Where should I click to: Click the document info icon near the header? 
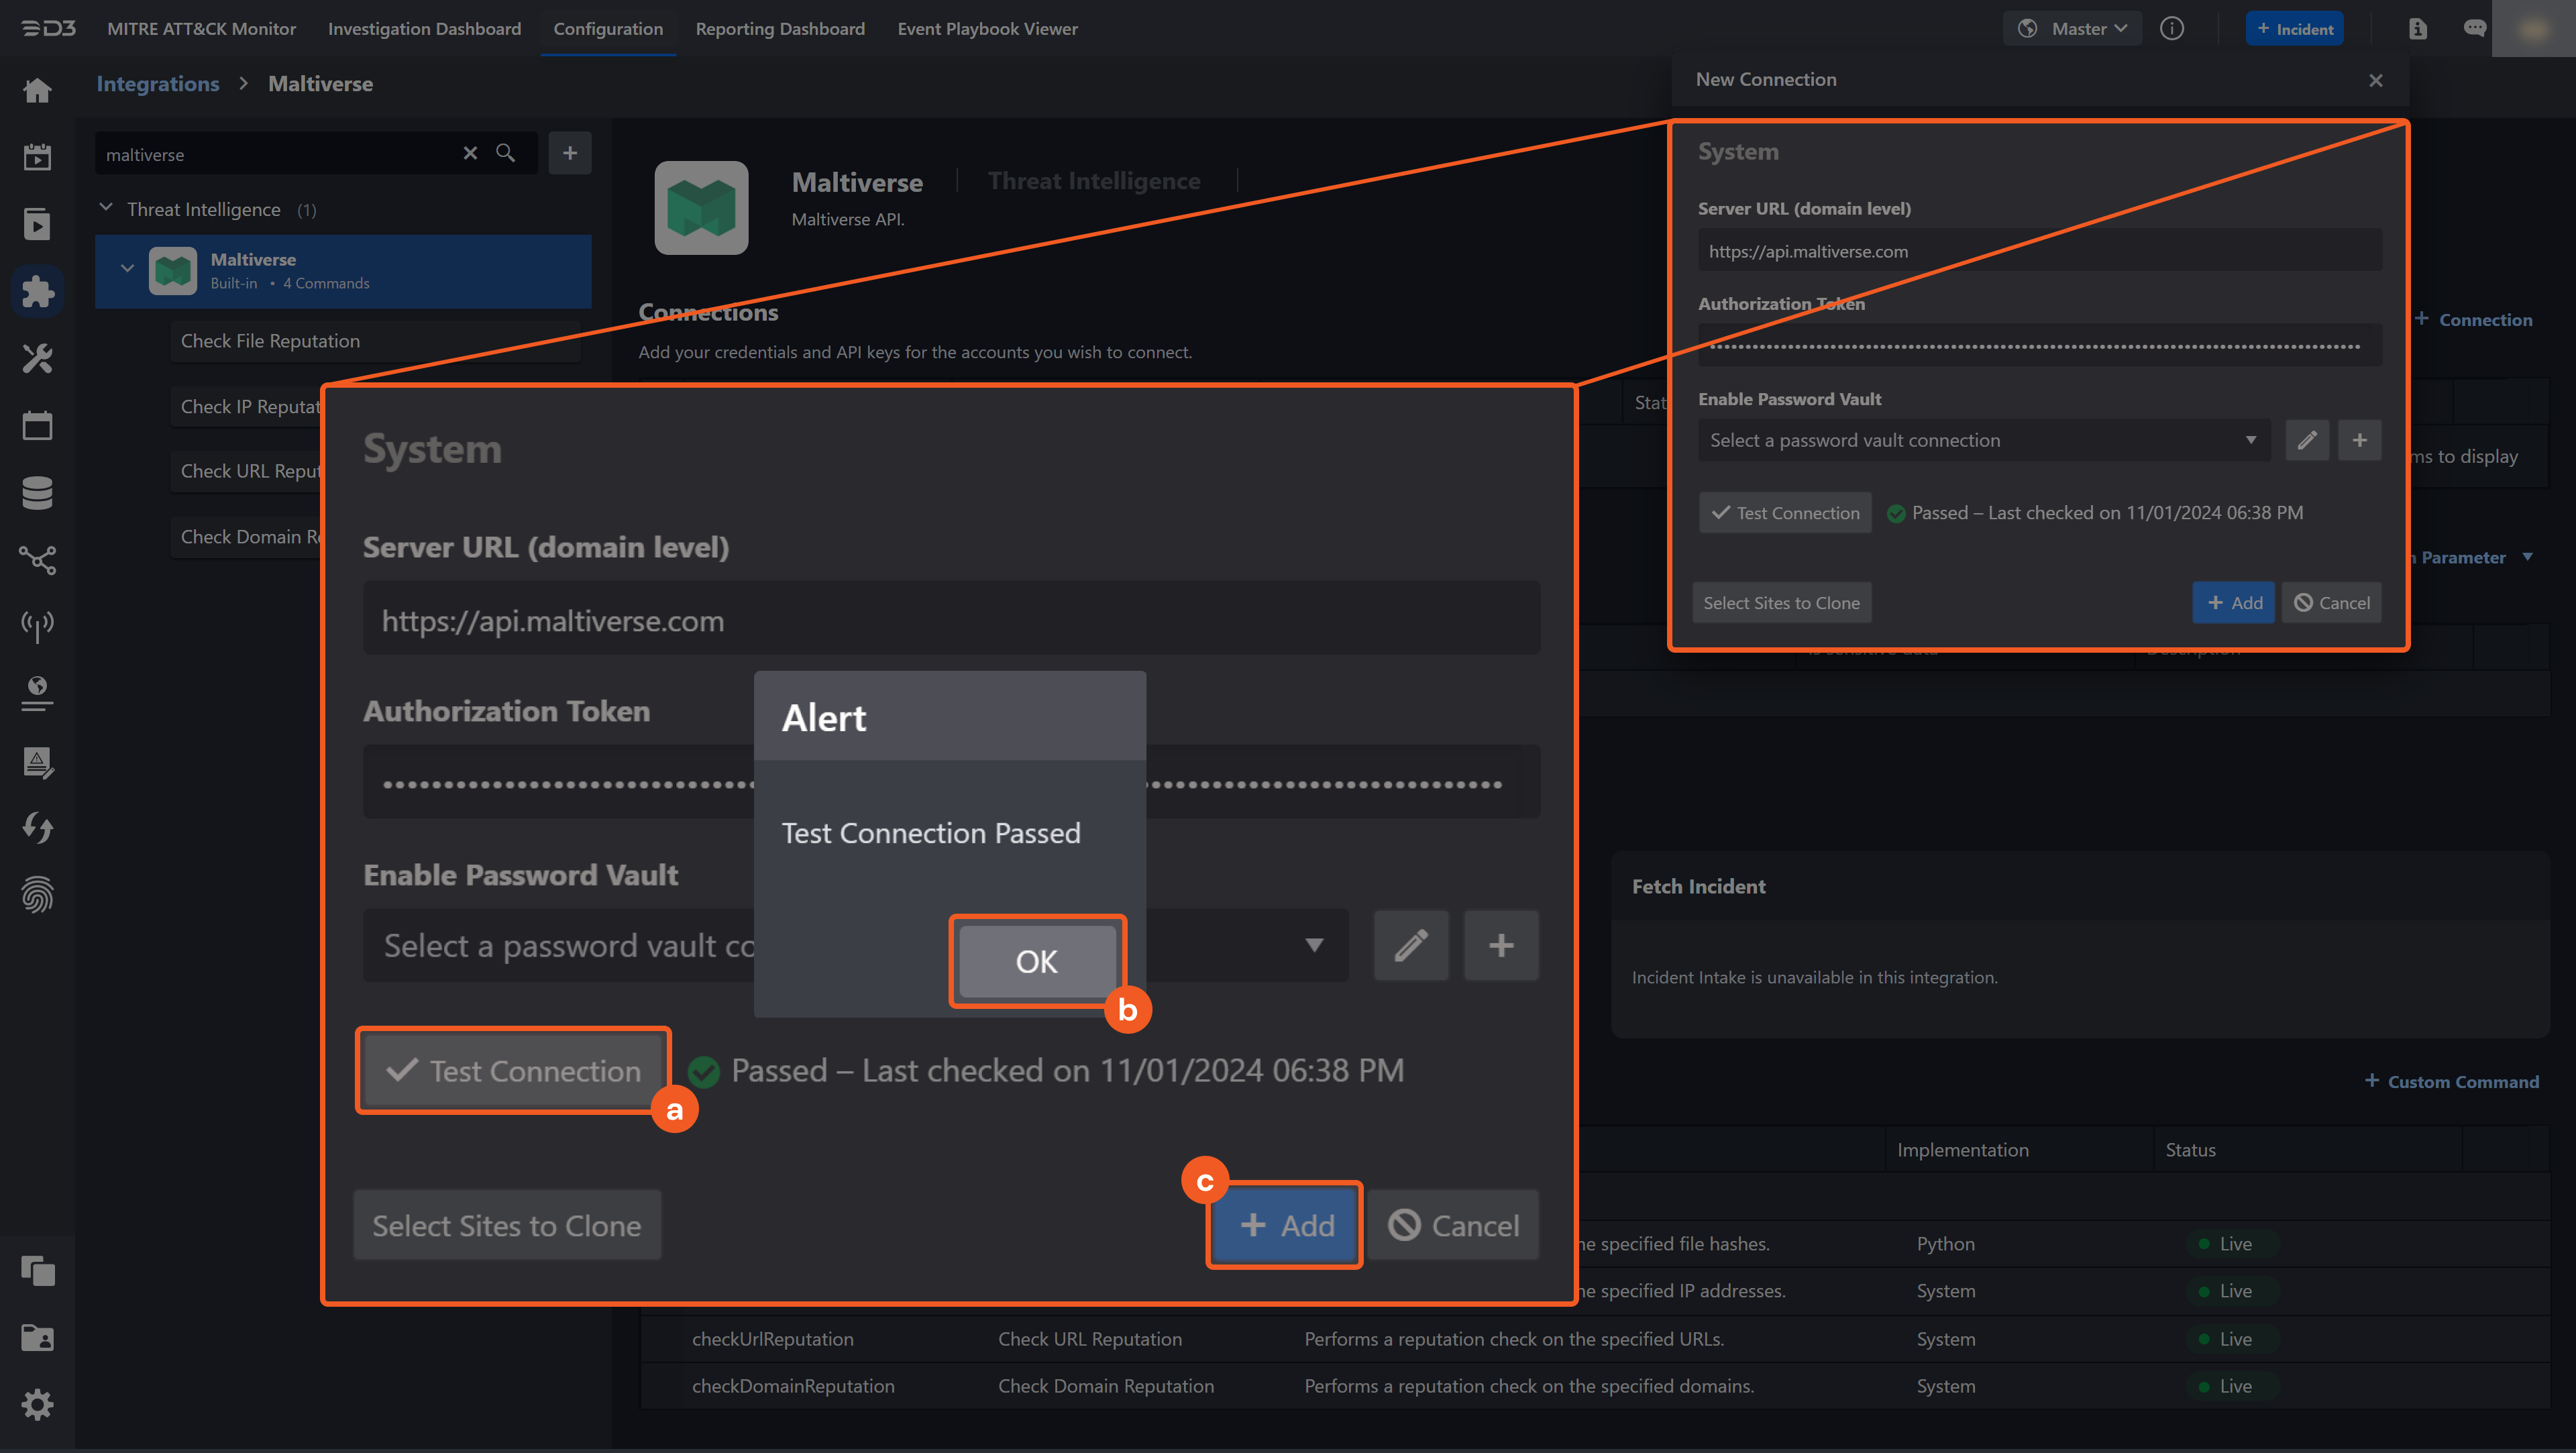[2418, 28]
